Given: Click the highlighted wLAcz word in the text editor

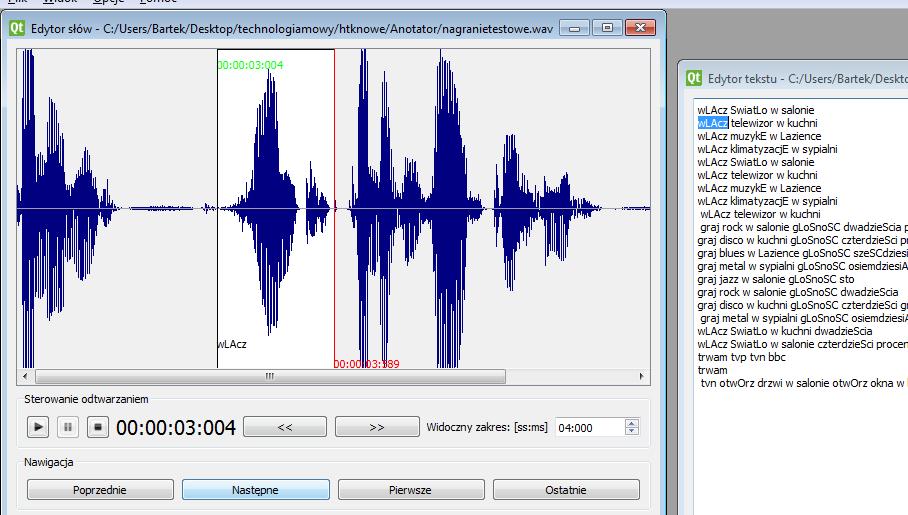Looking at the screenshot, I should pos(713,123).
